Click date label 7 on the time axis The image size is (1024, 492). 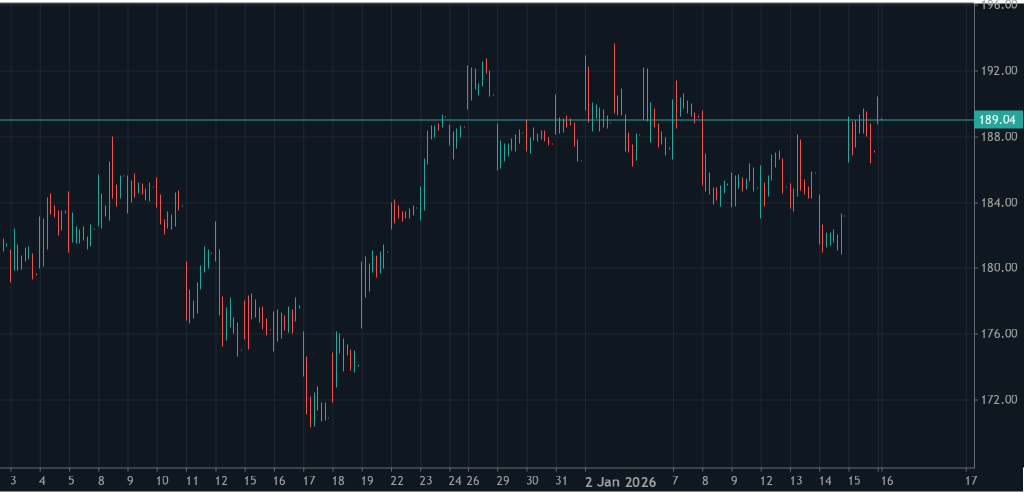point(675,481)
